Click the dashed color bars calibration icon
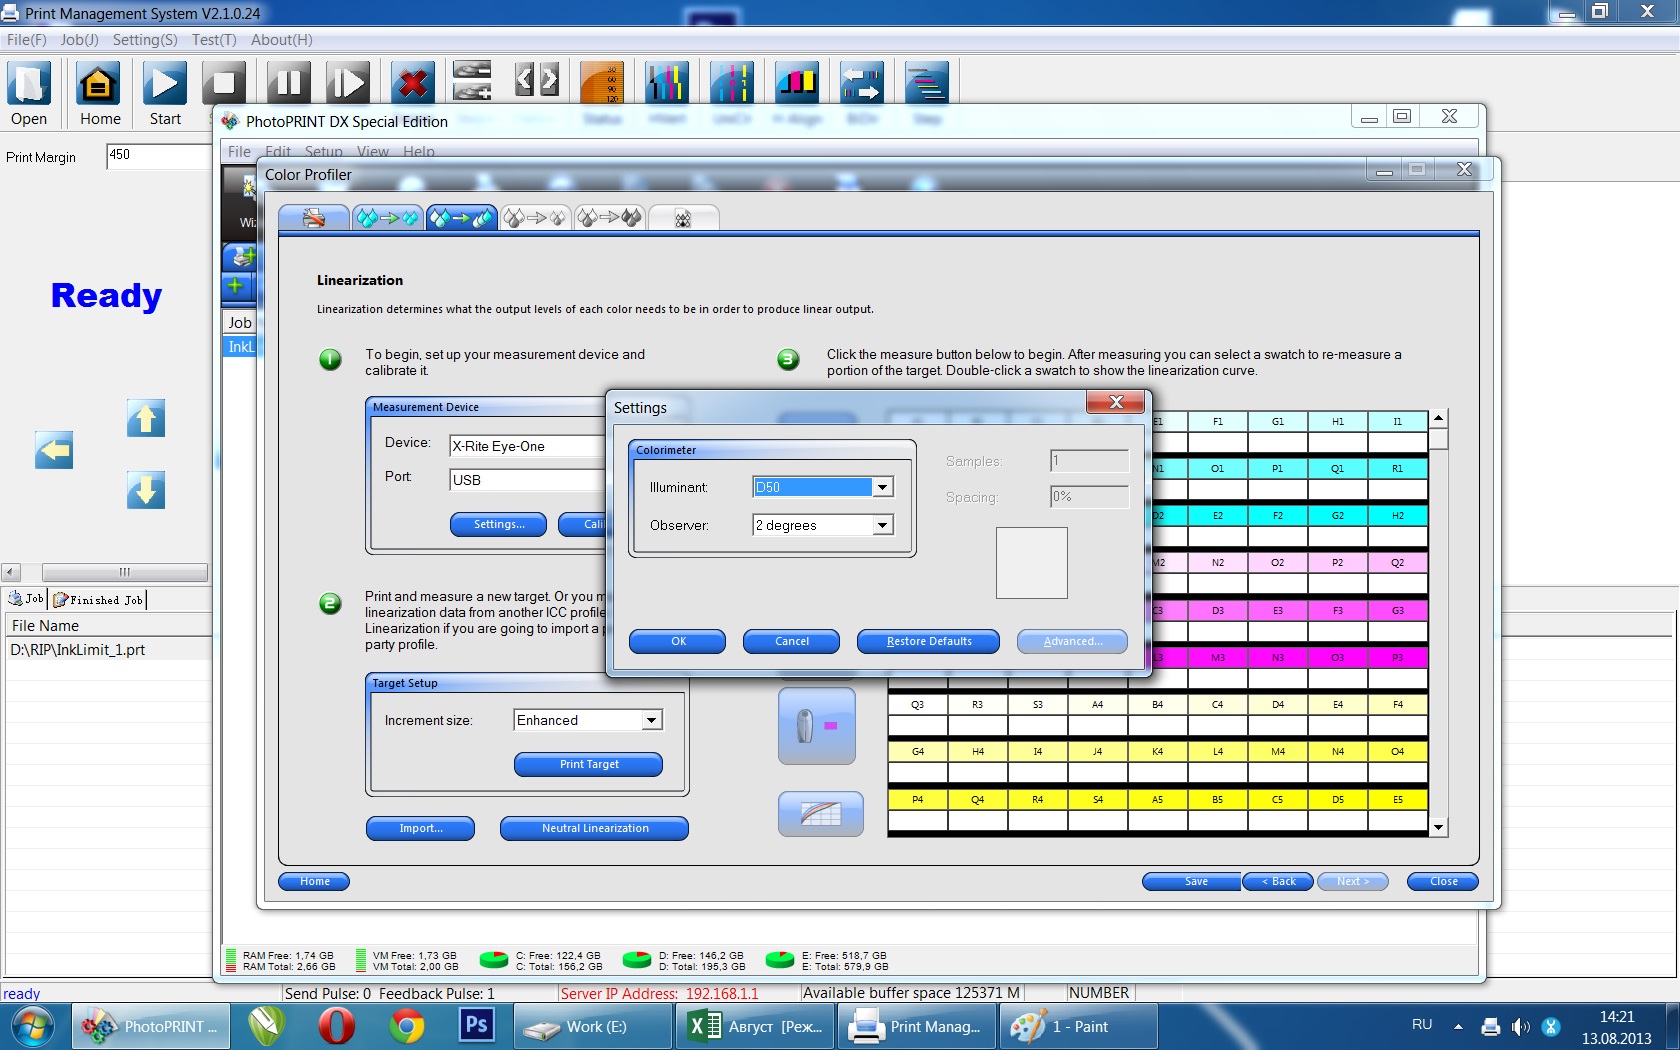The height and width of the screenshot is (1050, 1680). (x=731, y=83)
